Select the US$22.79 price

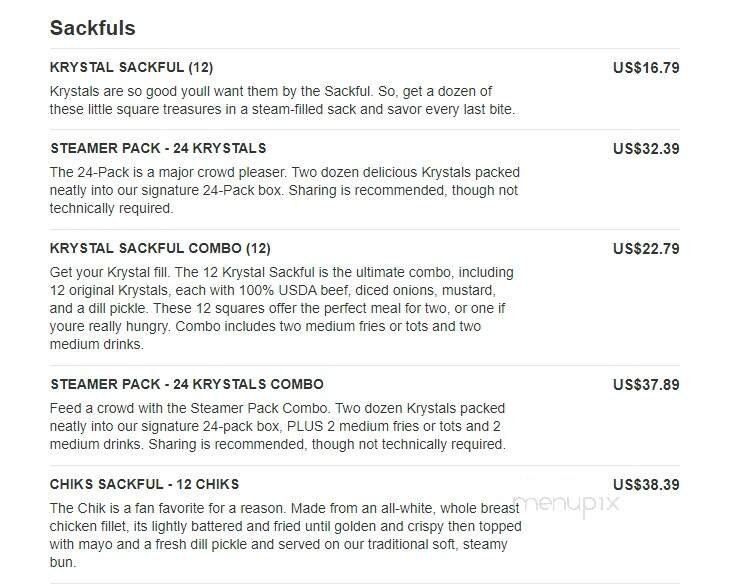[646, 248]
